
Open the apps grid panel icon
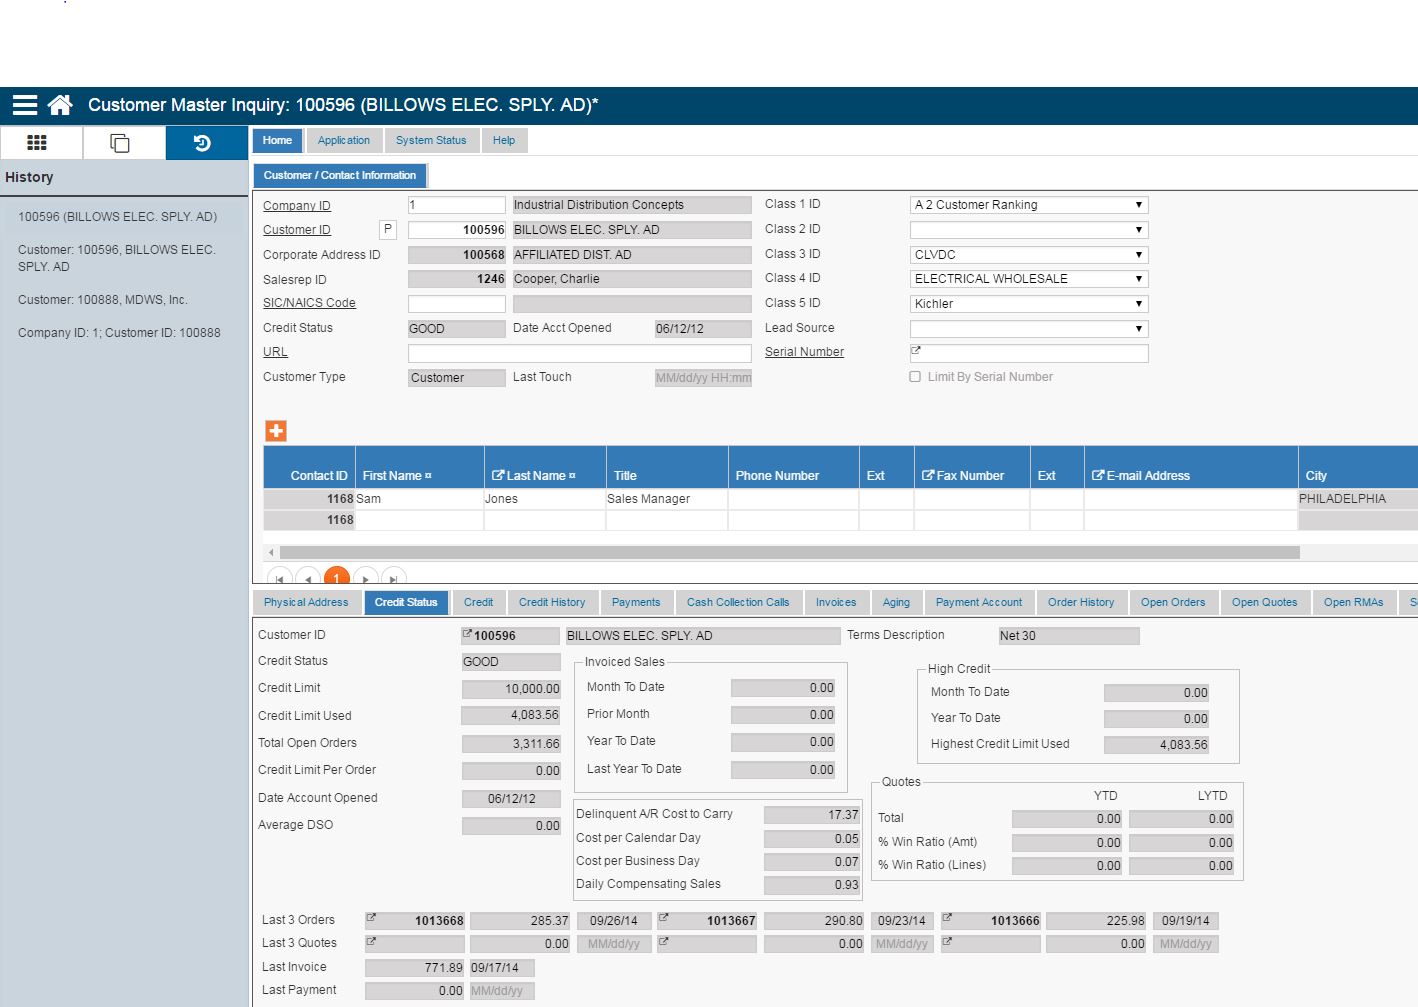[x=37, y=143]
